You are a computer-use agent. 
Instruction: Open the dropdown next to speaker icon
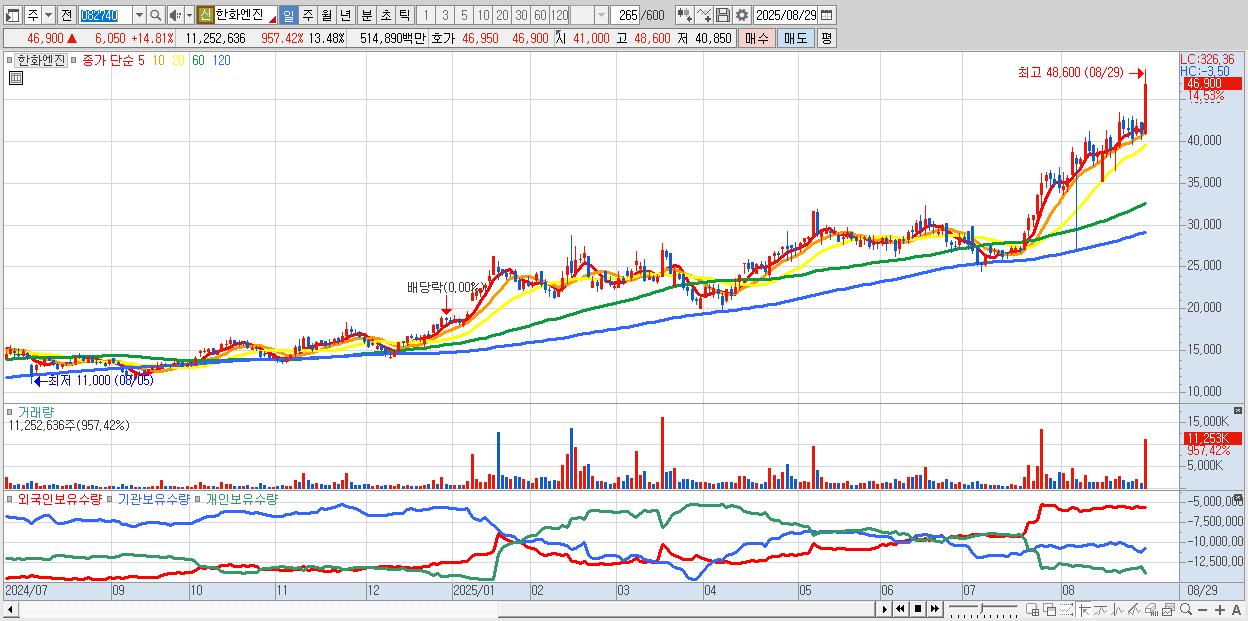pyautogui.click(x=189, y=15)
